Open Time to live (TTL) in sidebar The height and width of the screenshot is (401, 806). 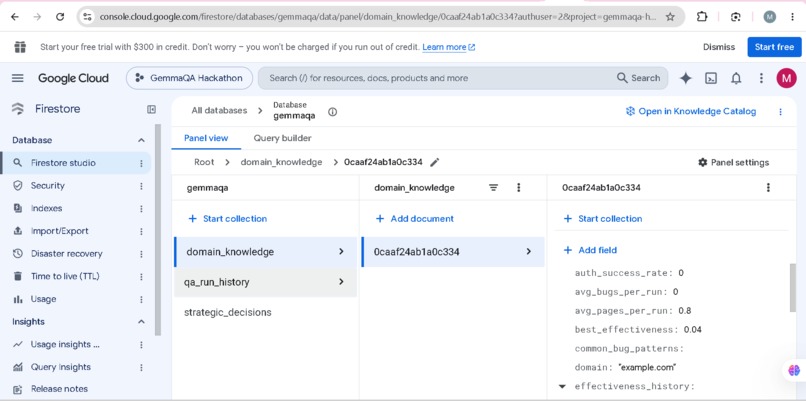tap(65, 277)
